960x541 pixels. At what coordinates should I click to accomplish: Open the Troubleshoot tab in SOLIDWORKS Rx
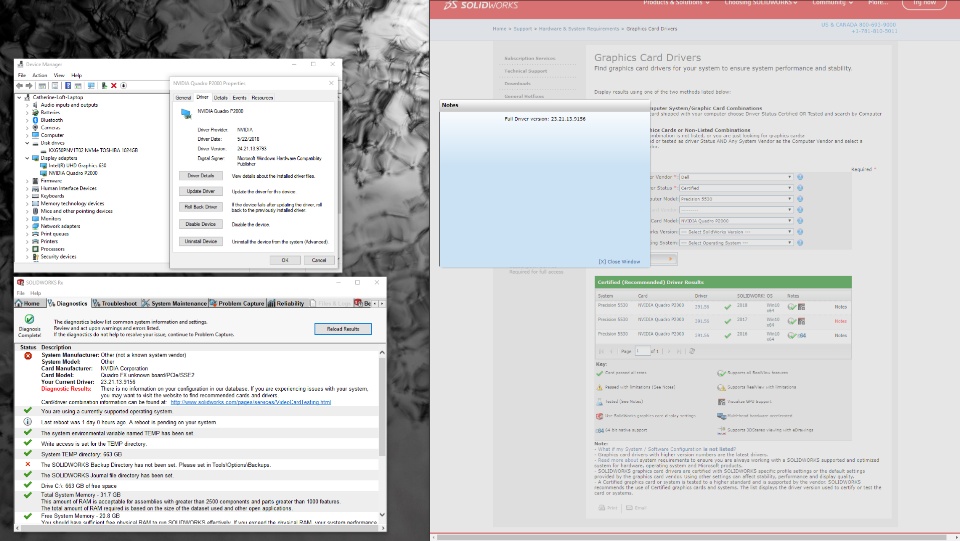coord(114,304)
